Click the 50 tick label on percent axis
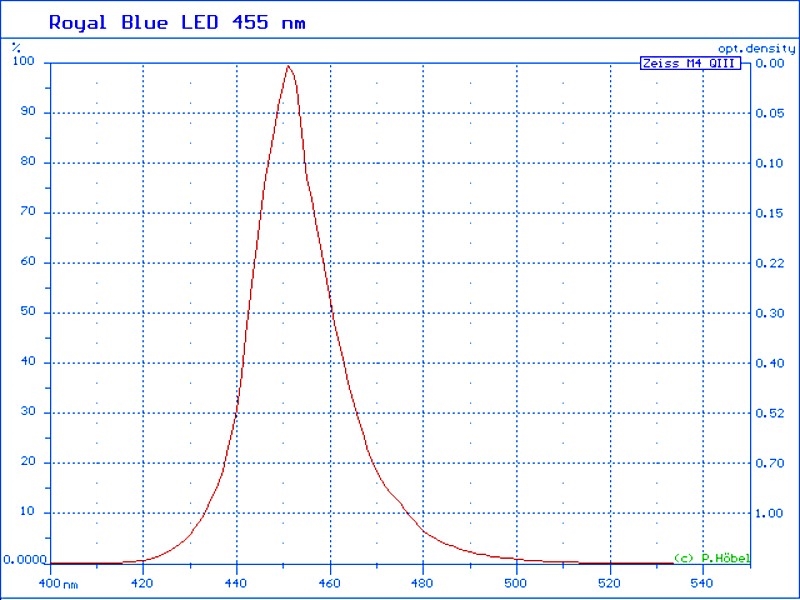This screenshot has width=800, height=600. [27, 312]
